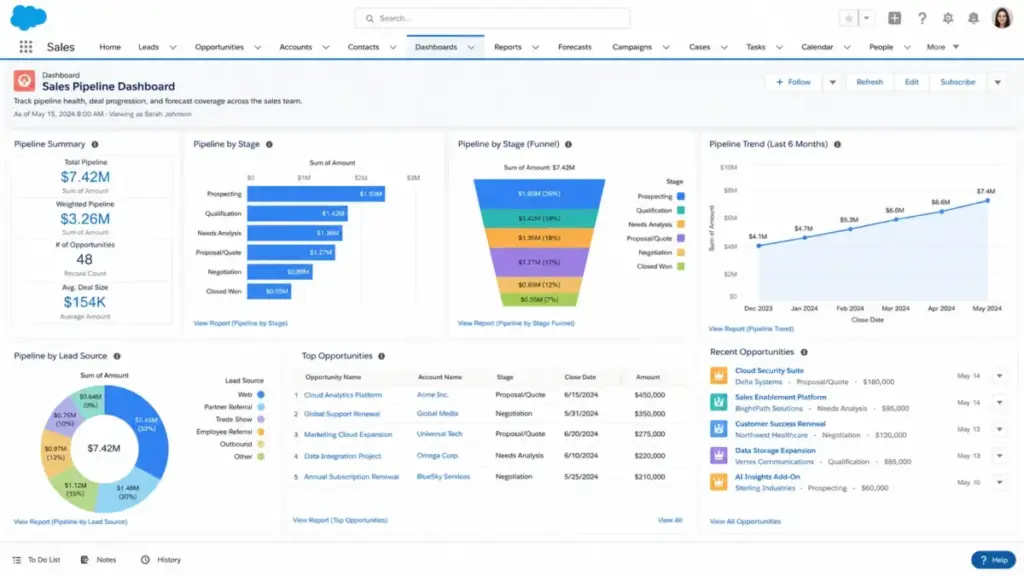This screenshot has width=1024, height=576.
Task: Click the Amount column header
Action: pos(648,377)
